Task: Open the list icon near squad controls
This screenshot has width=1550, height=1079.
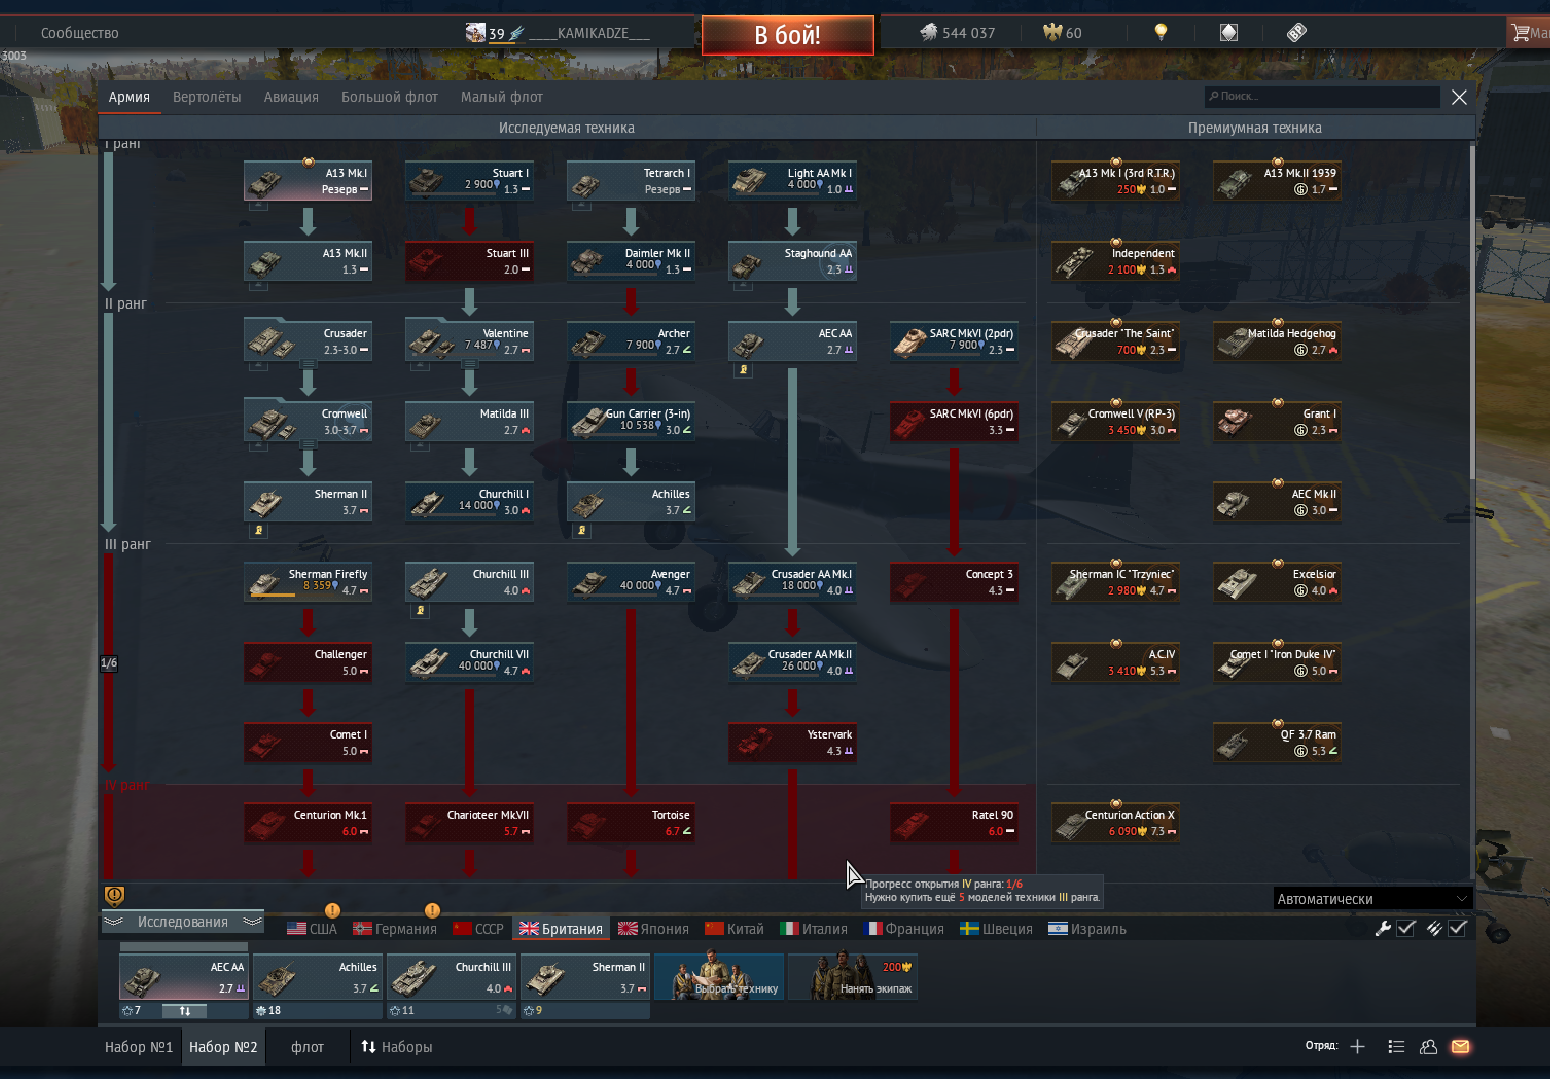Action: click(1396, 1046)
